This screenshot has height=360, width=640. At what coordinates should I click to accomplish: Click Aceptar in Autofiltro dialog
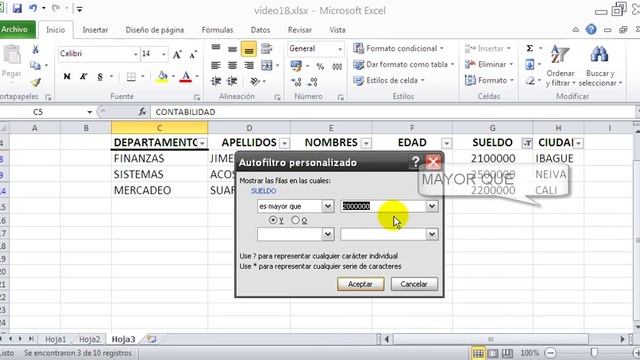tap(360, 284)
